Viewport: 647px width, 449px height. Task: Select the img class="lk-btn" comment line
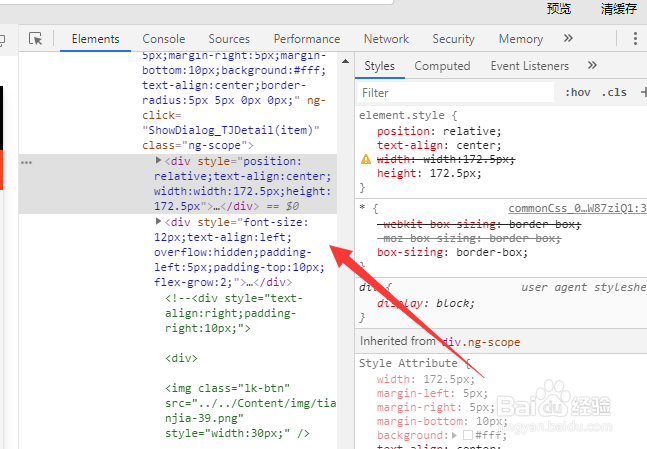tap(227, 388)
